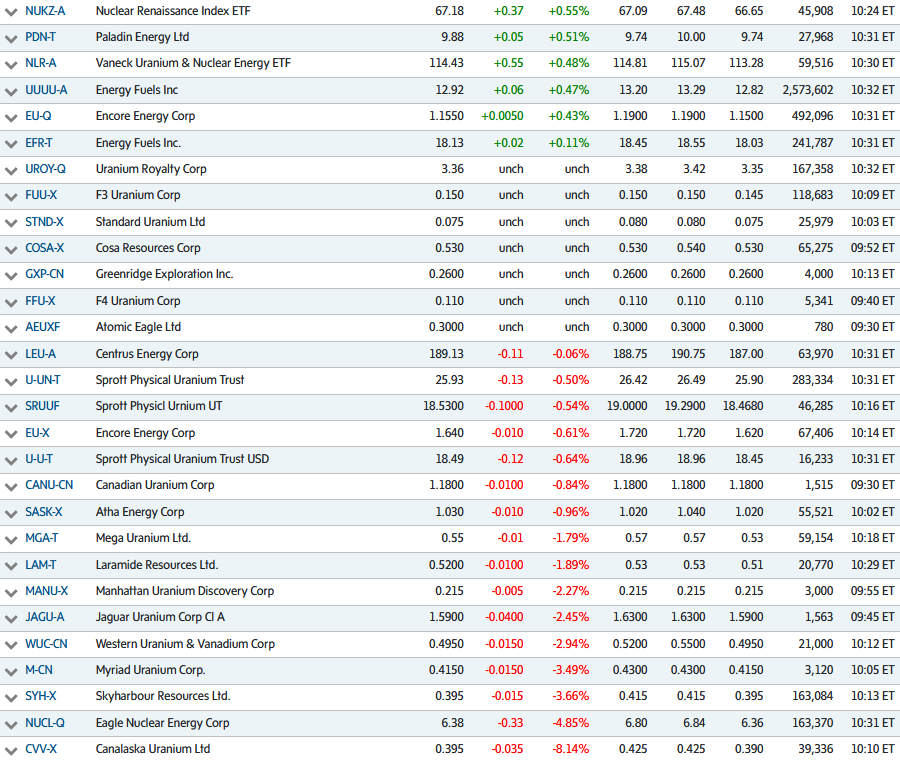This screenshot has height=760, width=900.
Task: Open the EU-Q ticker link
Action: tap(38, 116)
